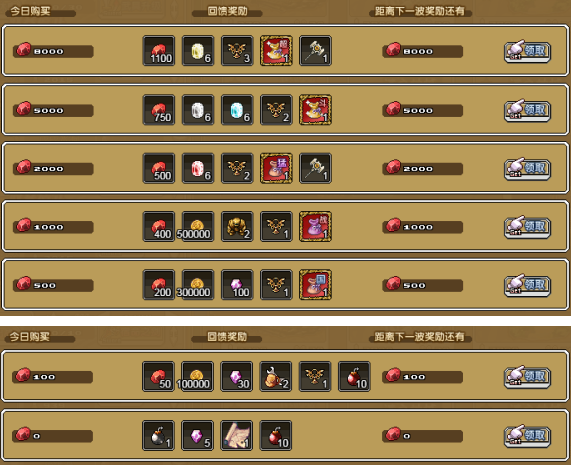Click the yellow crystal reward with 6
Viewport: 571px width, 466px height.
(x=198, y=51)
